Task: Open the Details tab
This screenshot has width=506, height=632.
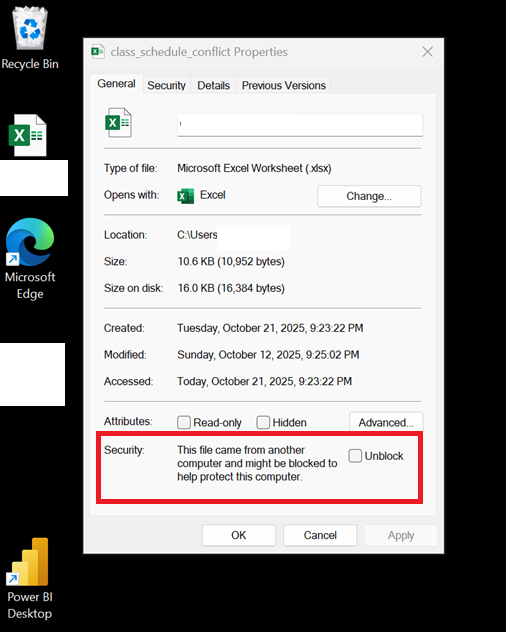Action: pyautogui.click(x=213, y=85)
